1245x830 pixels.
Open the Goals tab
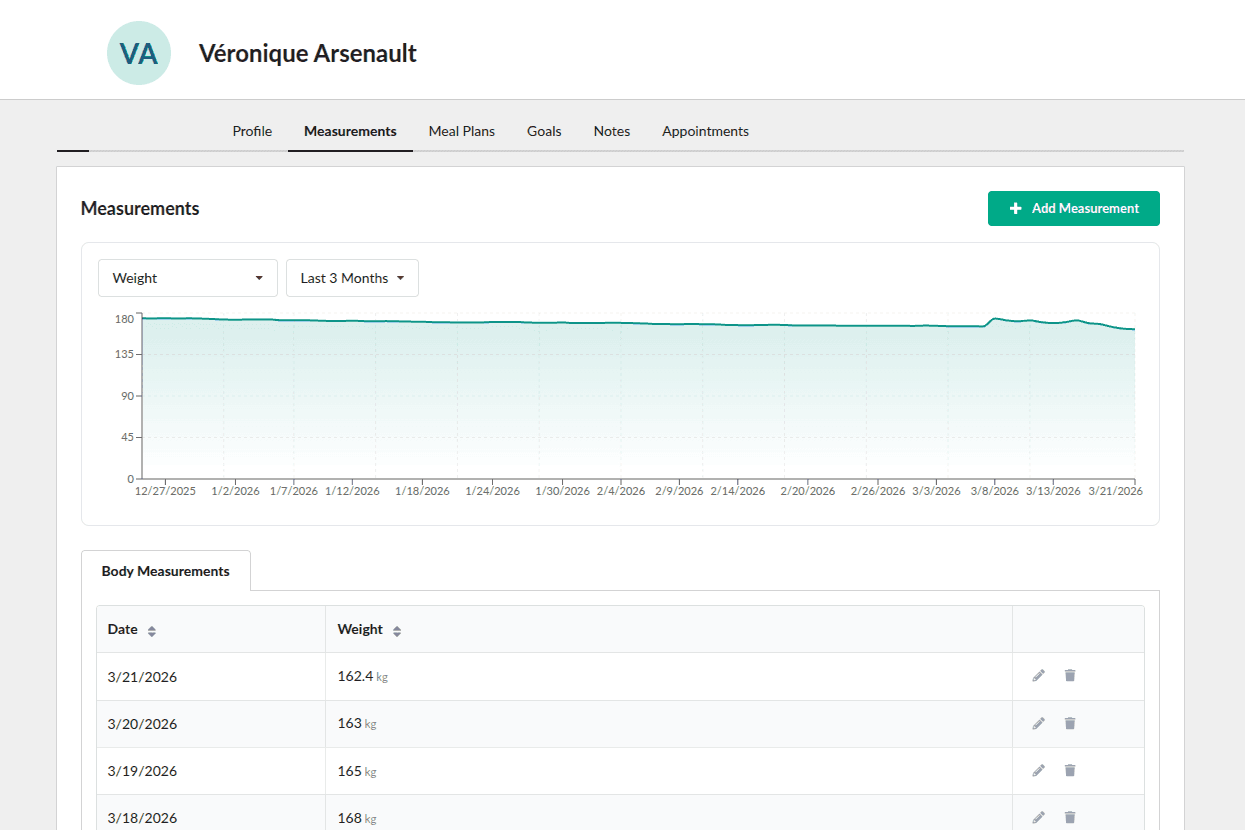pyautogui.click(x=544, y=131)
